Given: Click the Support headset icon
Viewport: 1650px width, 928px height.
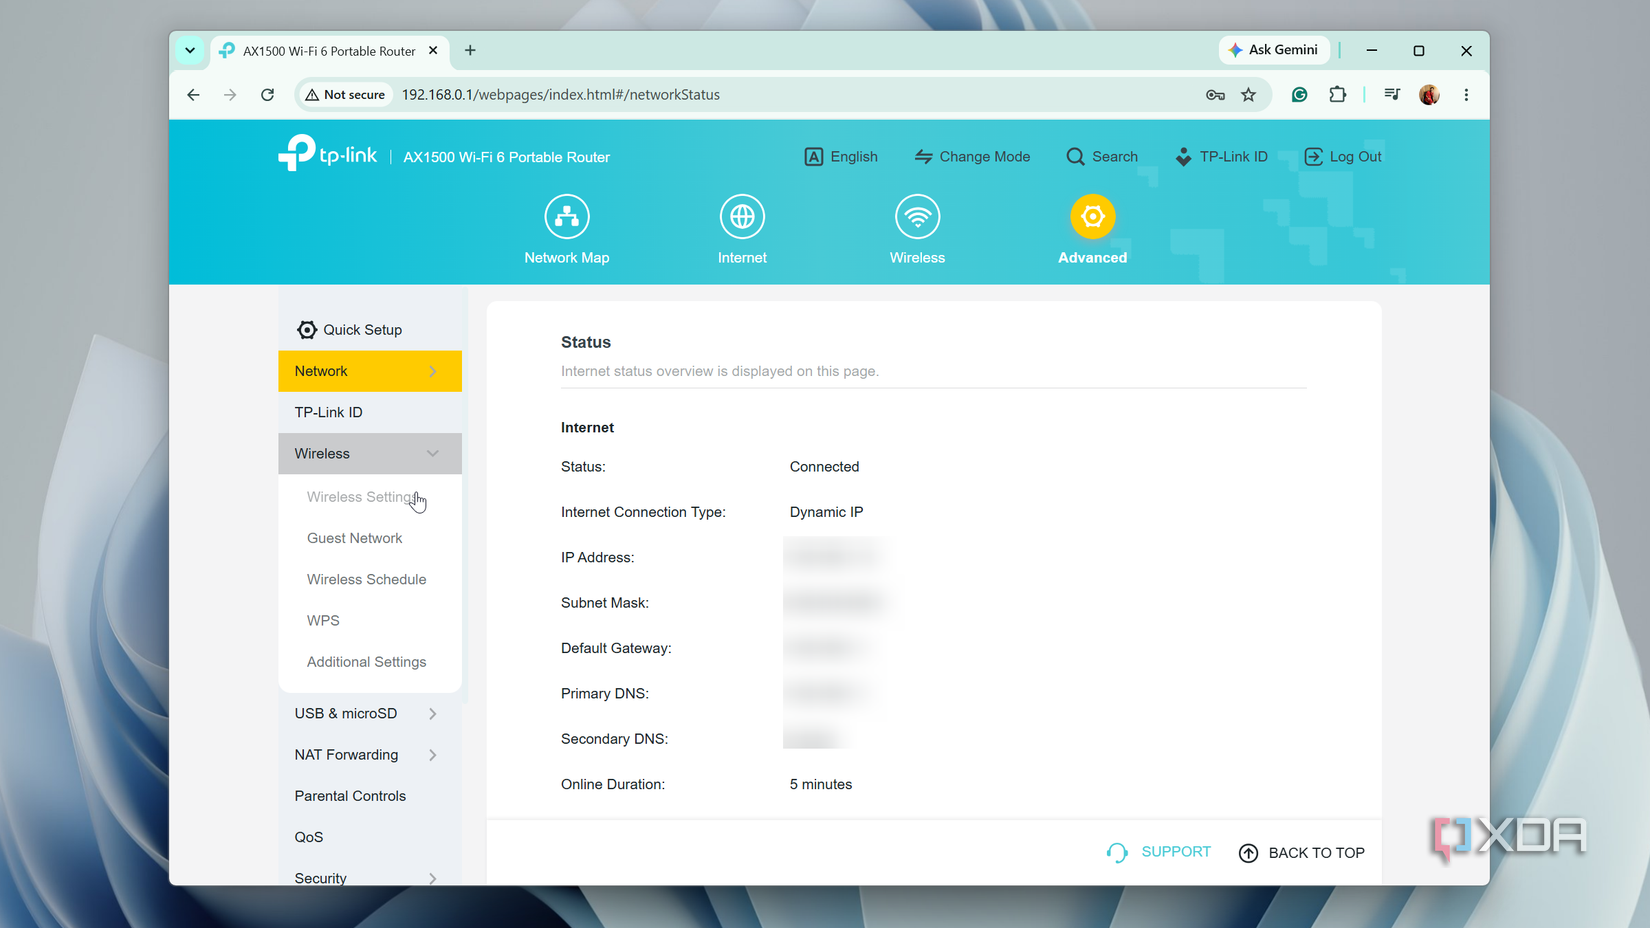Looking at the screenshot, I should (x=1117, y=852).
